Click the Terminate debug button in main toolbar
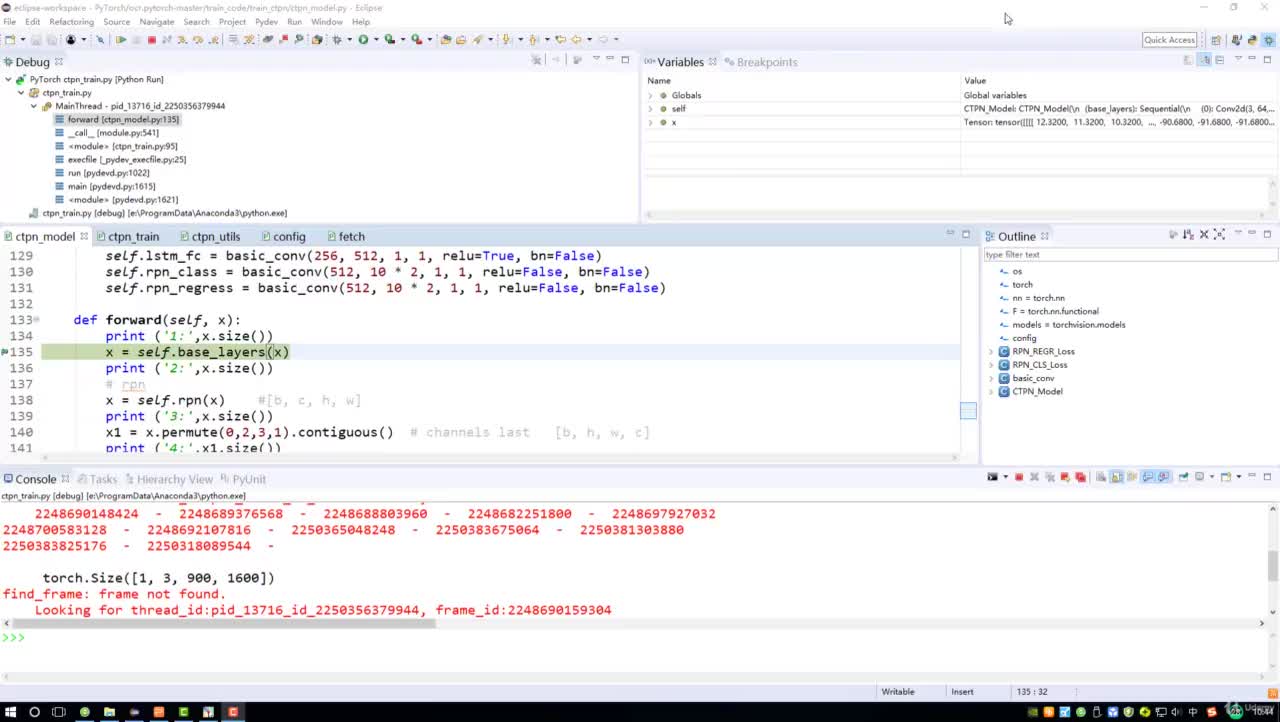 click(152, 40)
